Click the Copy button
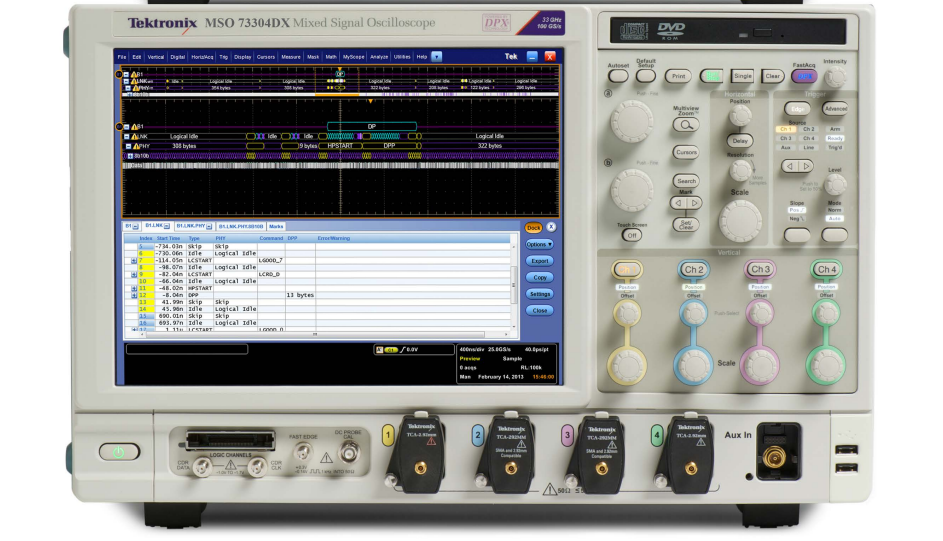The image size is (943, 541). coord(539,278)
